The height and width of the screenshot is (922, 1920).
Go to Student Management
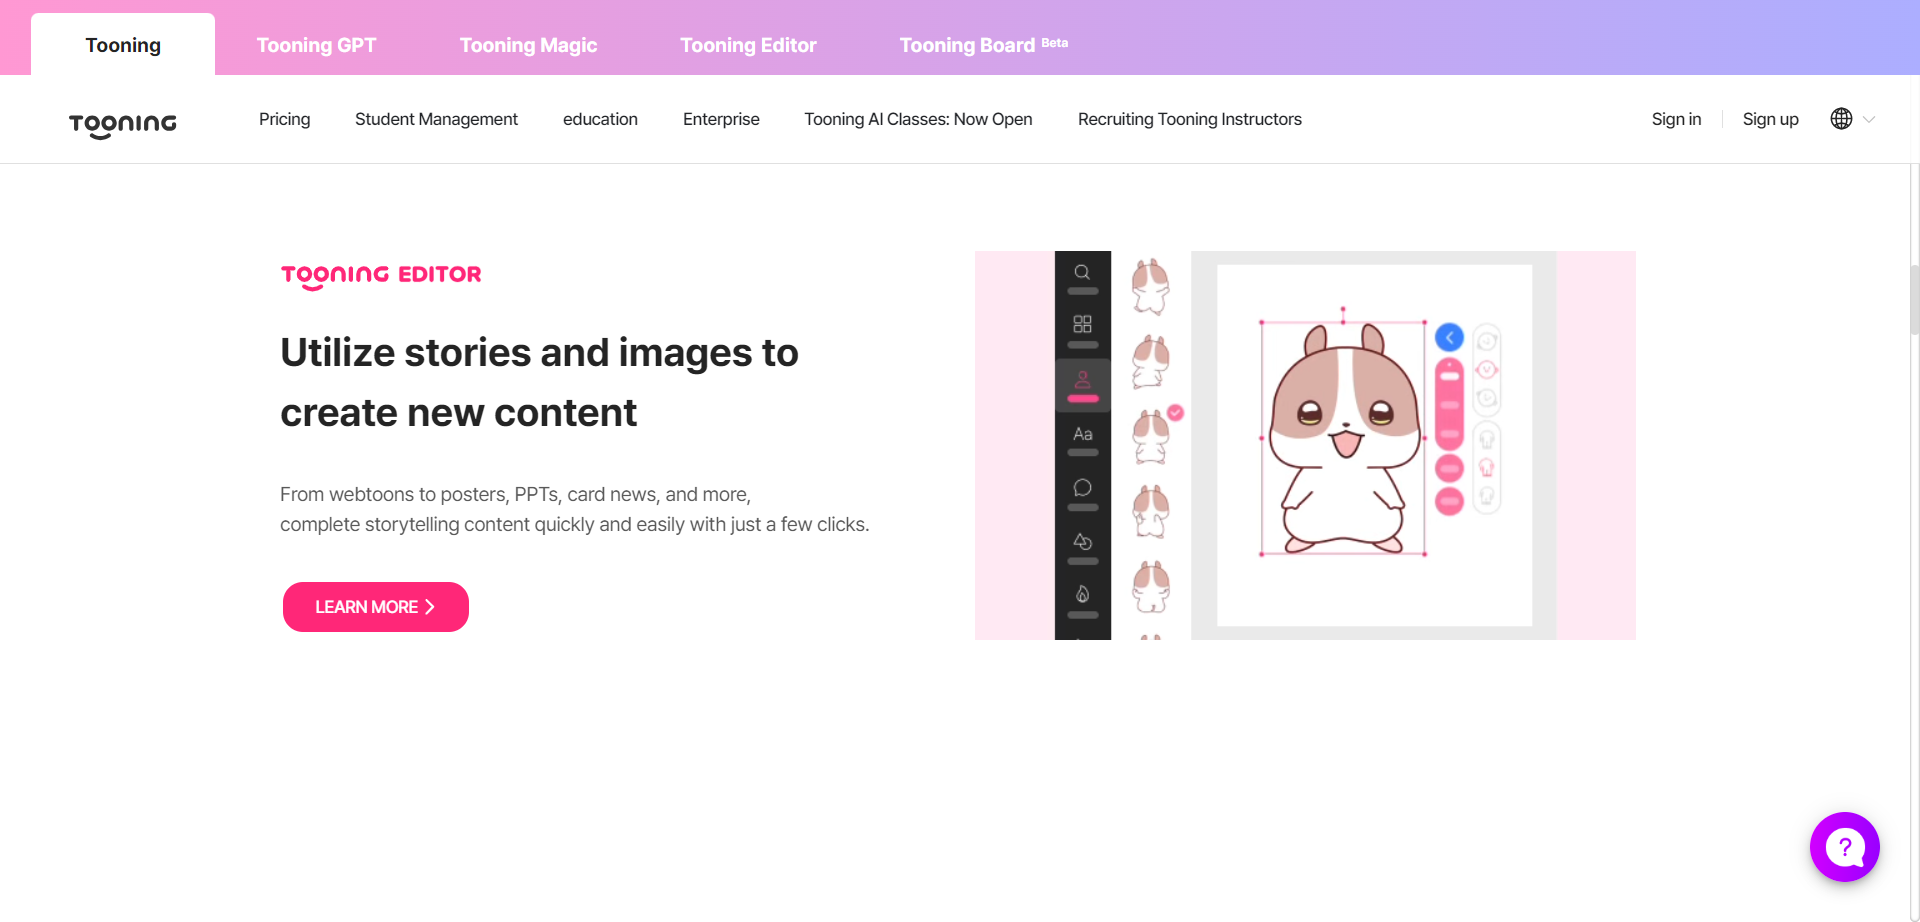point(436,119)
